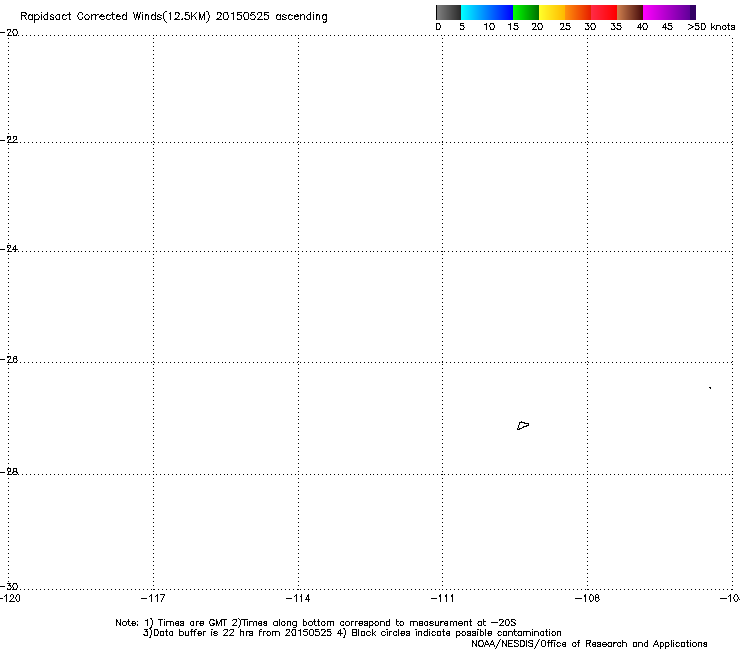Viewport: 740px width, 650px height.
Task: Click the longitude label -114
Action: pos(298,599)
